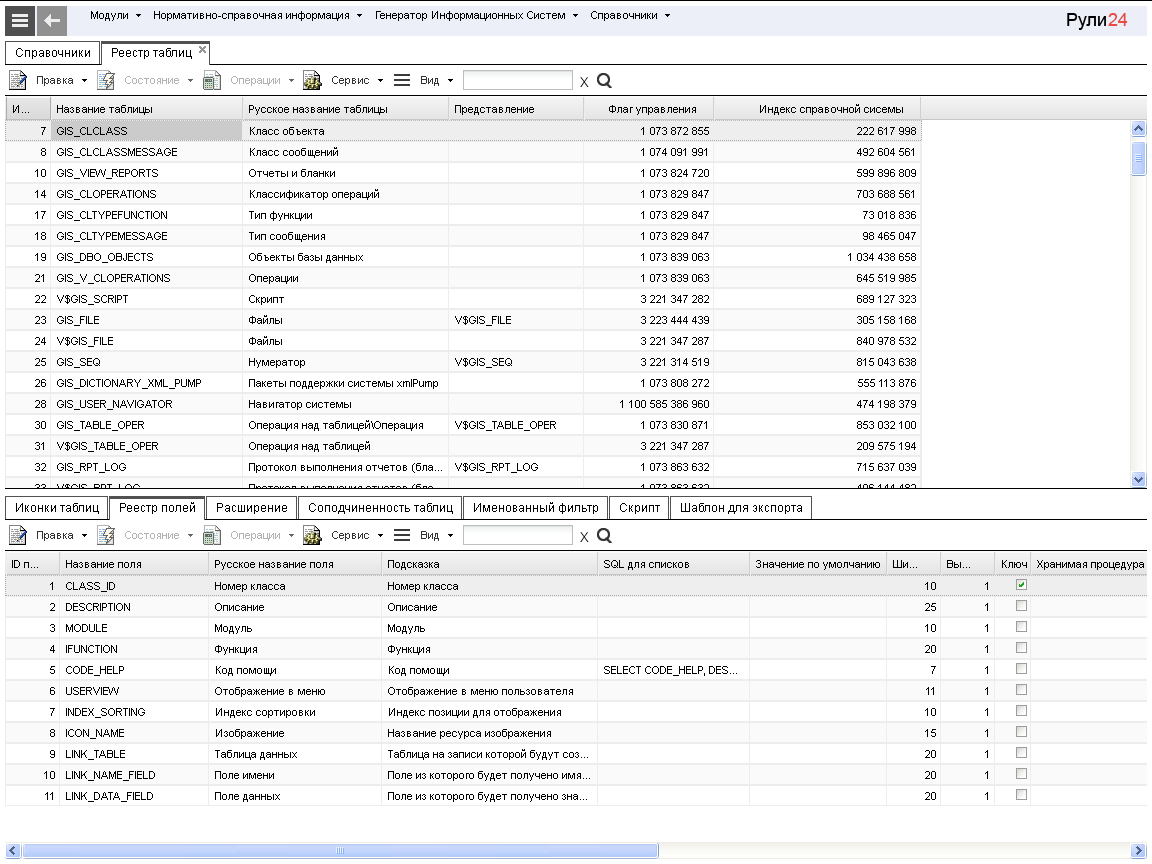Select the V$GIS_SCRIPT table row
1152x864 pixels.
point(463,299)
